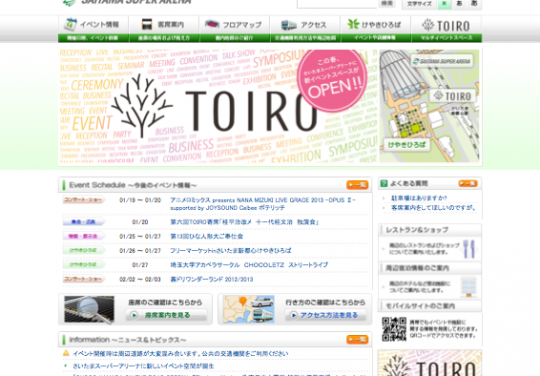The image size is (540, 376).
Task: Click the Saitama Super Arena label on map
Action: click(442, 61)
